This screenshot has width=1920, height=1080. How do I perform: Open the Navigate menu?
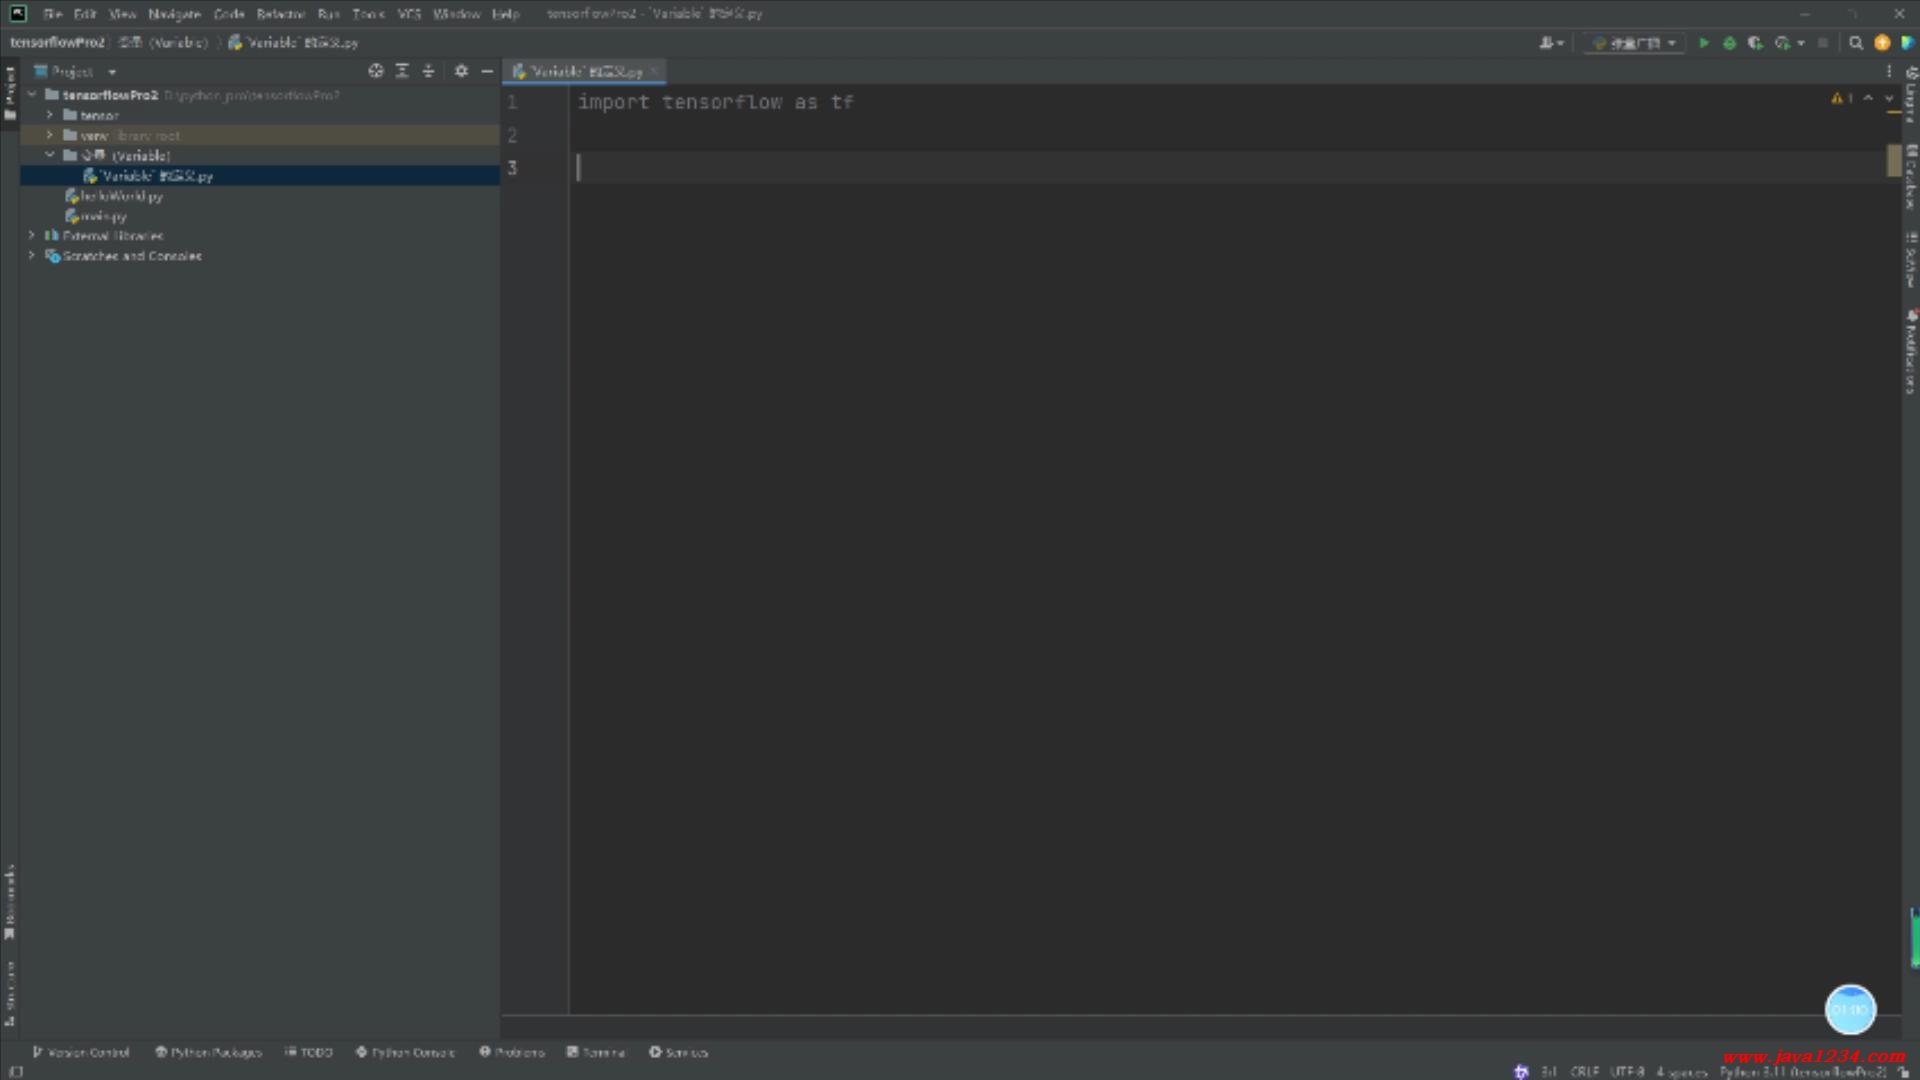(x=174, y=14)
